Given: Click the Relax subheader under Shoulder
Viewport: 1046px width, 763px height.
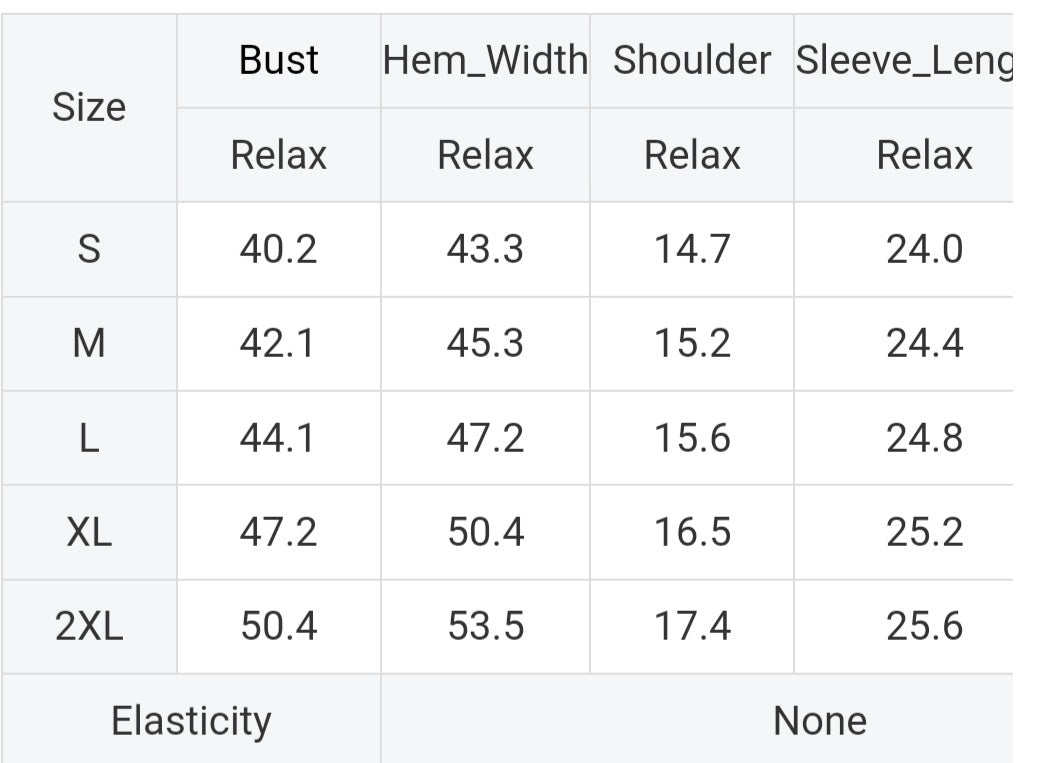Looking at the screenshot, I should click(692, 155).
